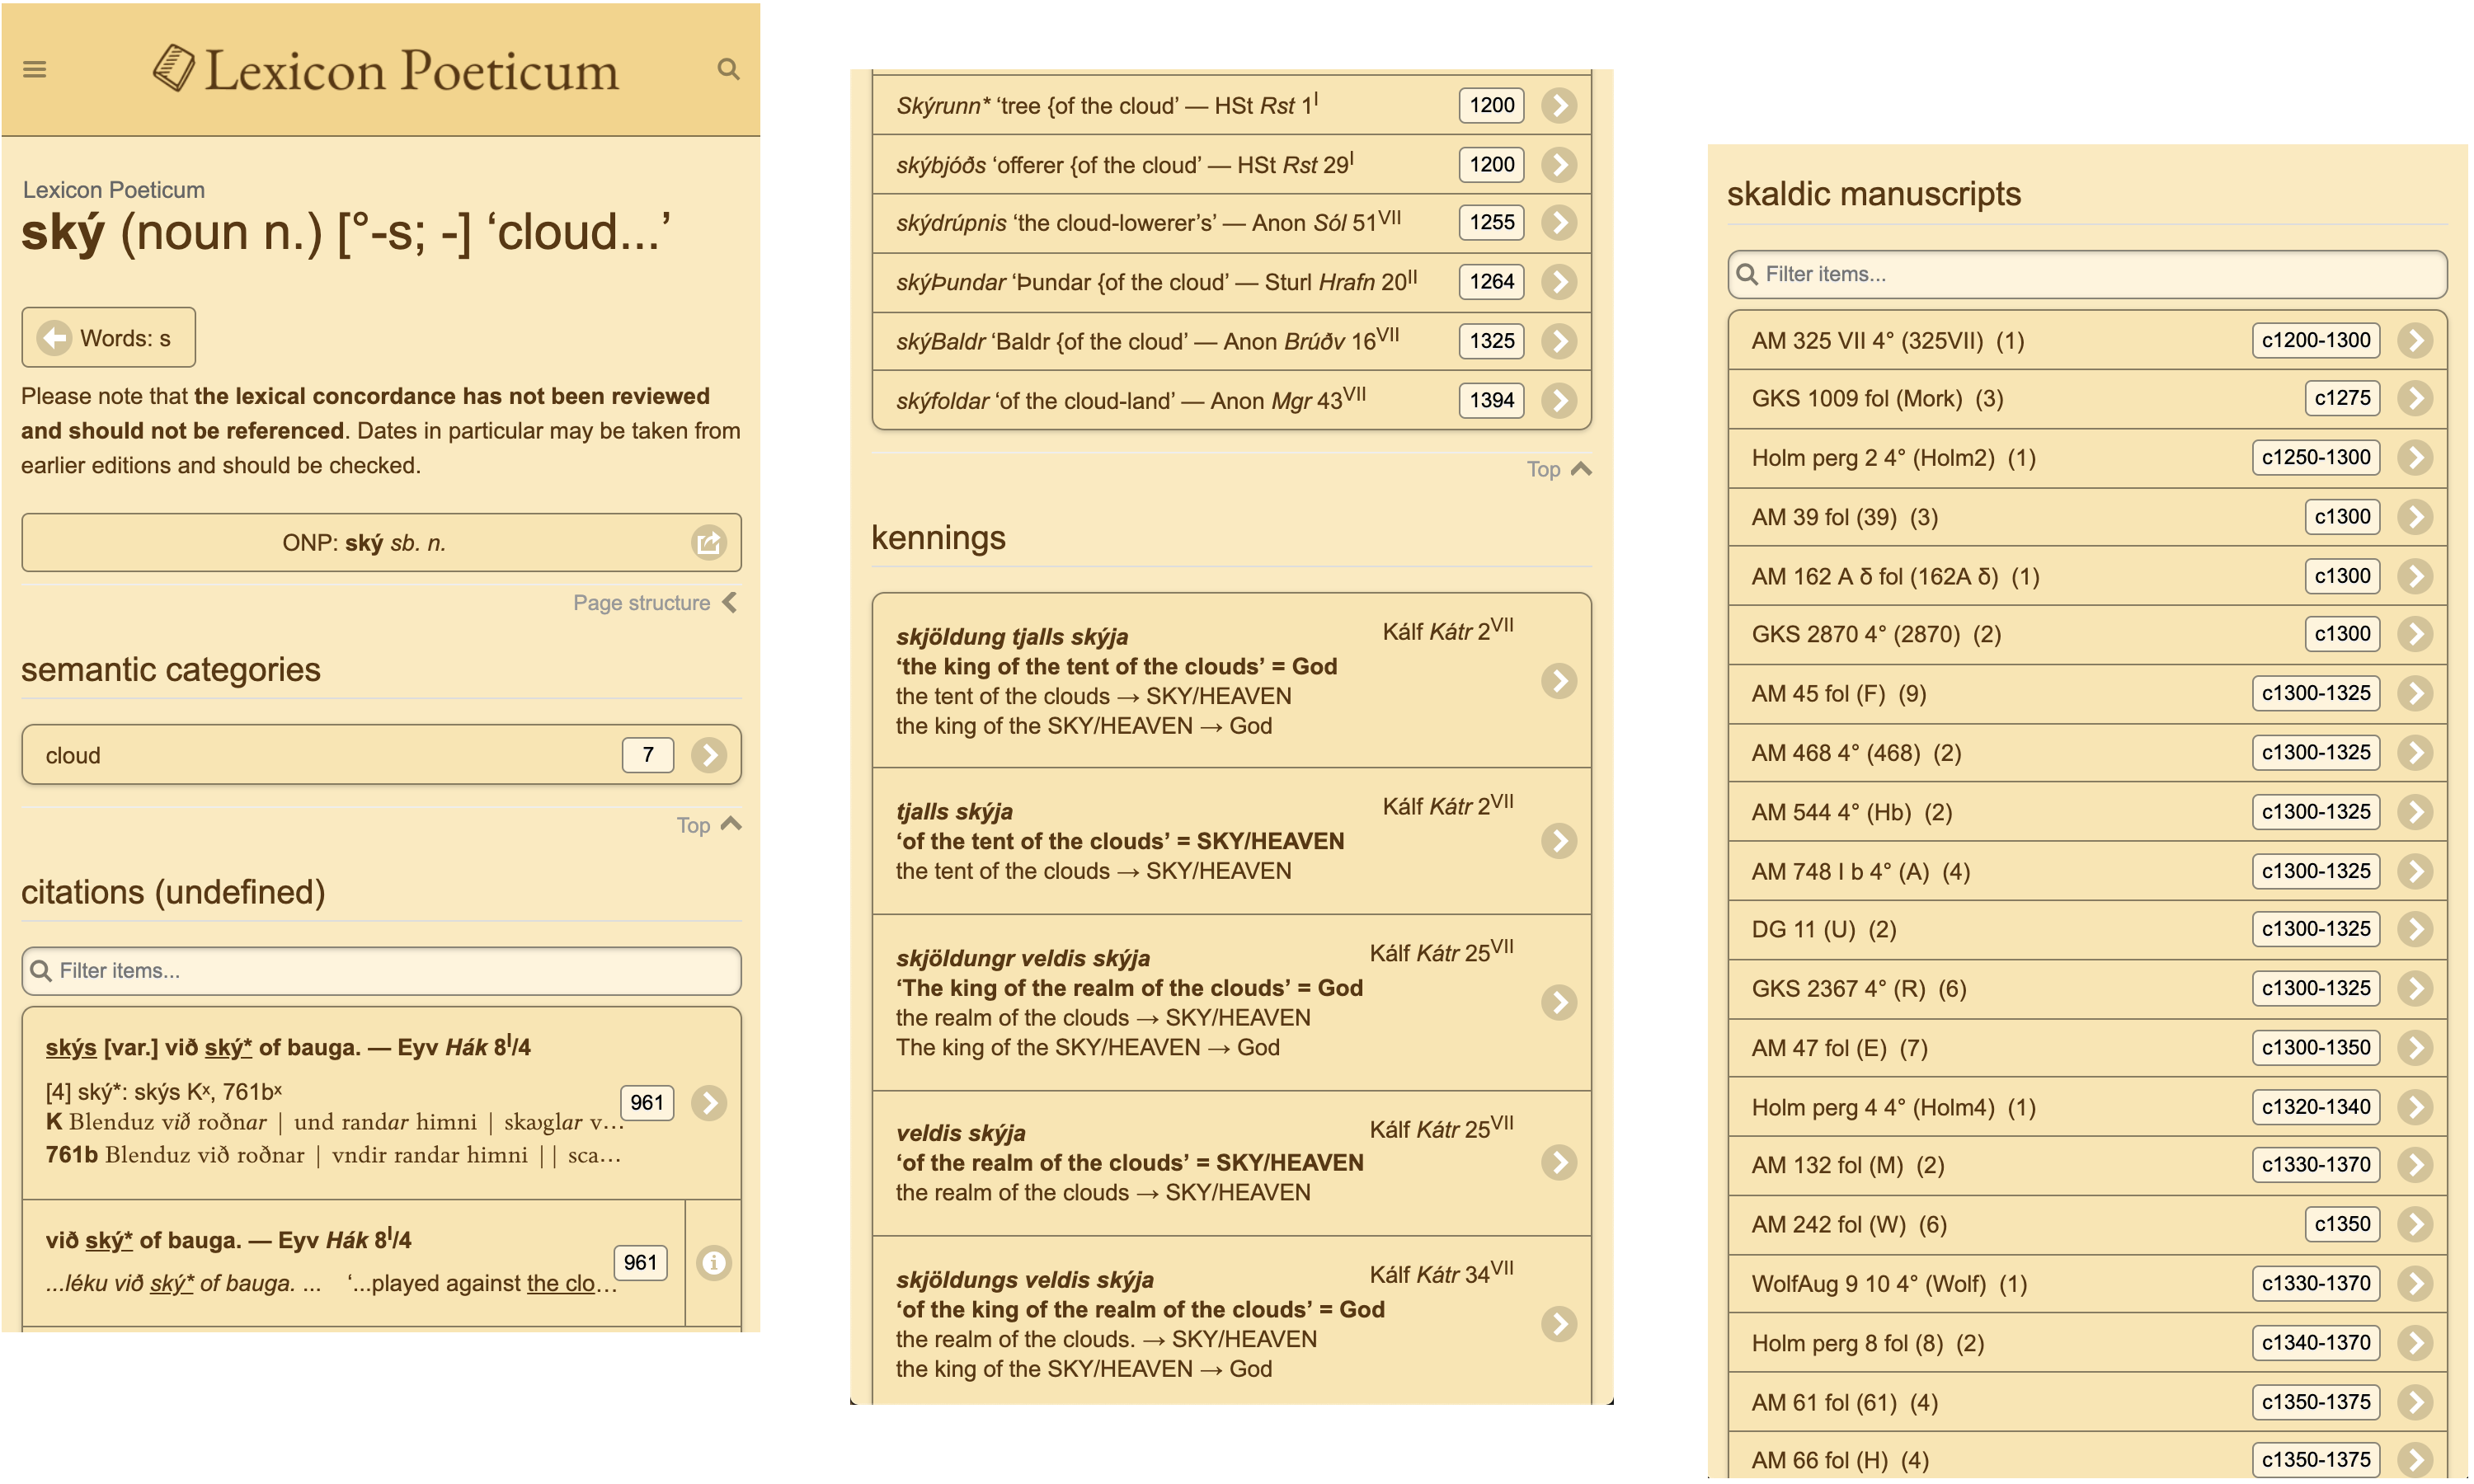Open ONP ský external link icon
Screen dimensions: 2474x1484
pyautogui.click(x=708, y=543)
